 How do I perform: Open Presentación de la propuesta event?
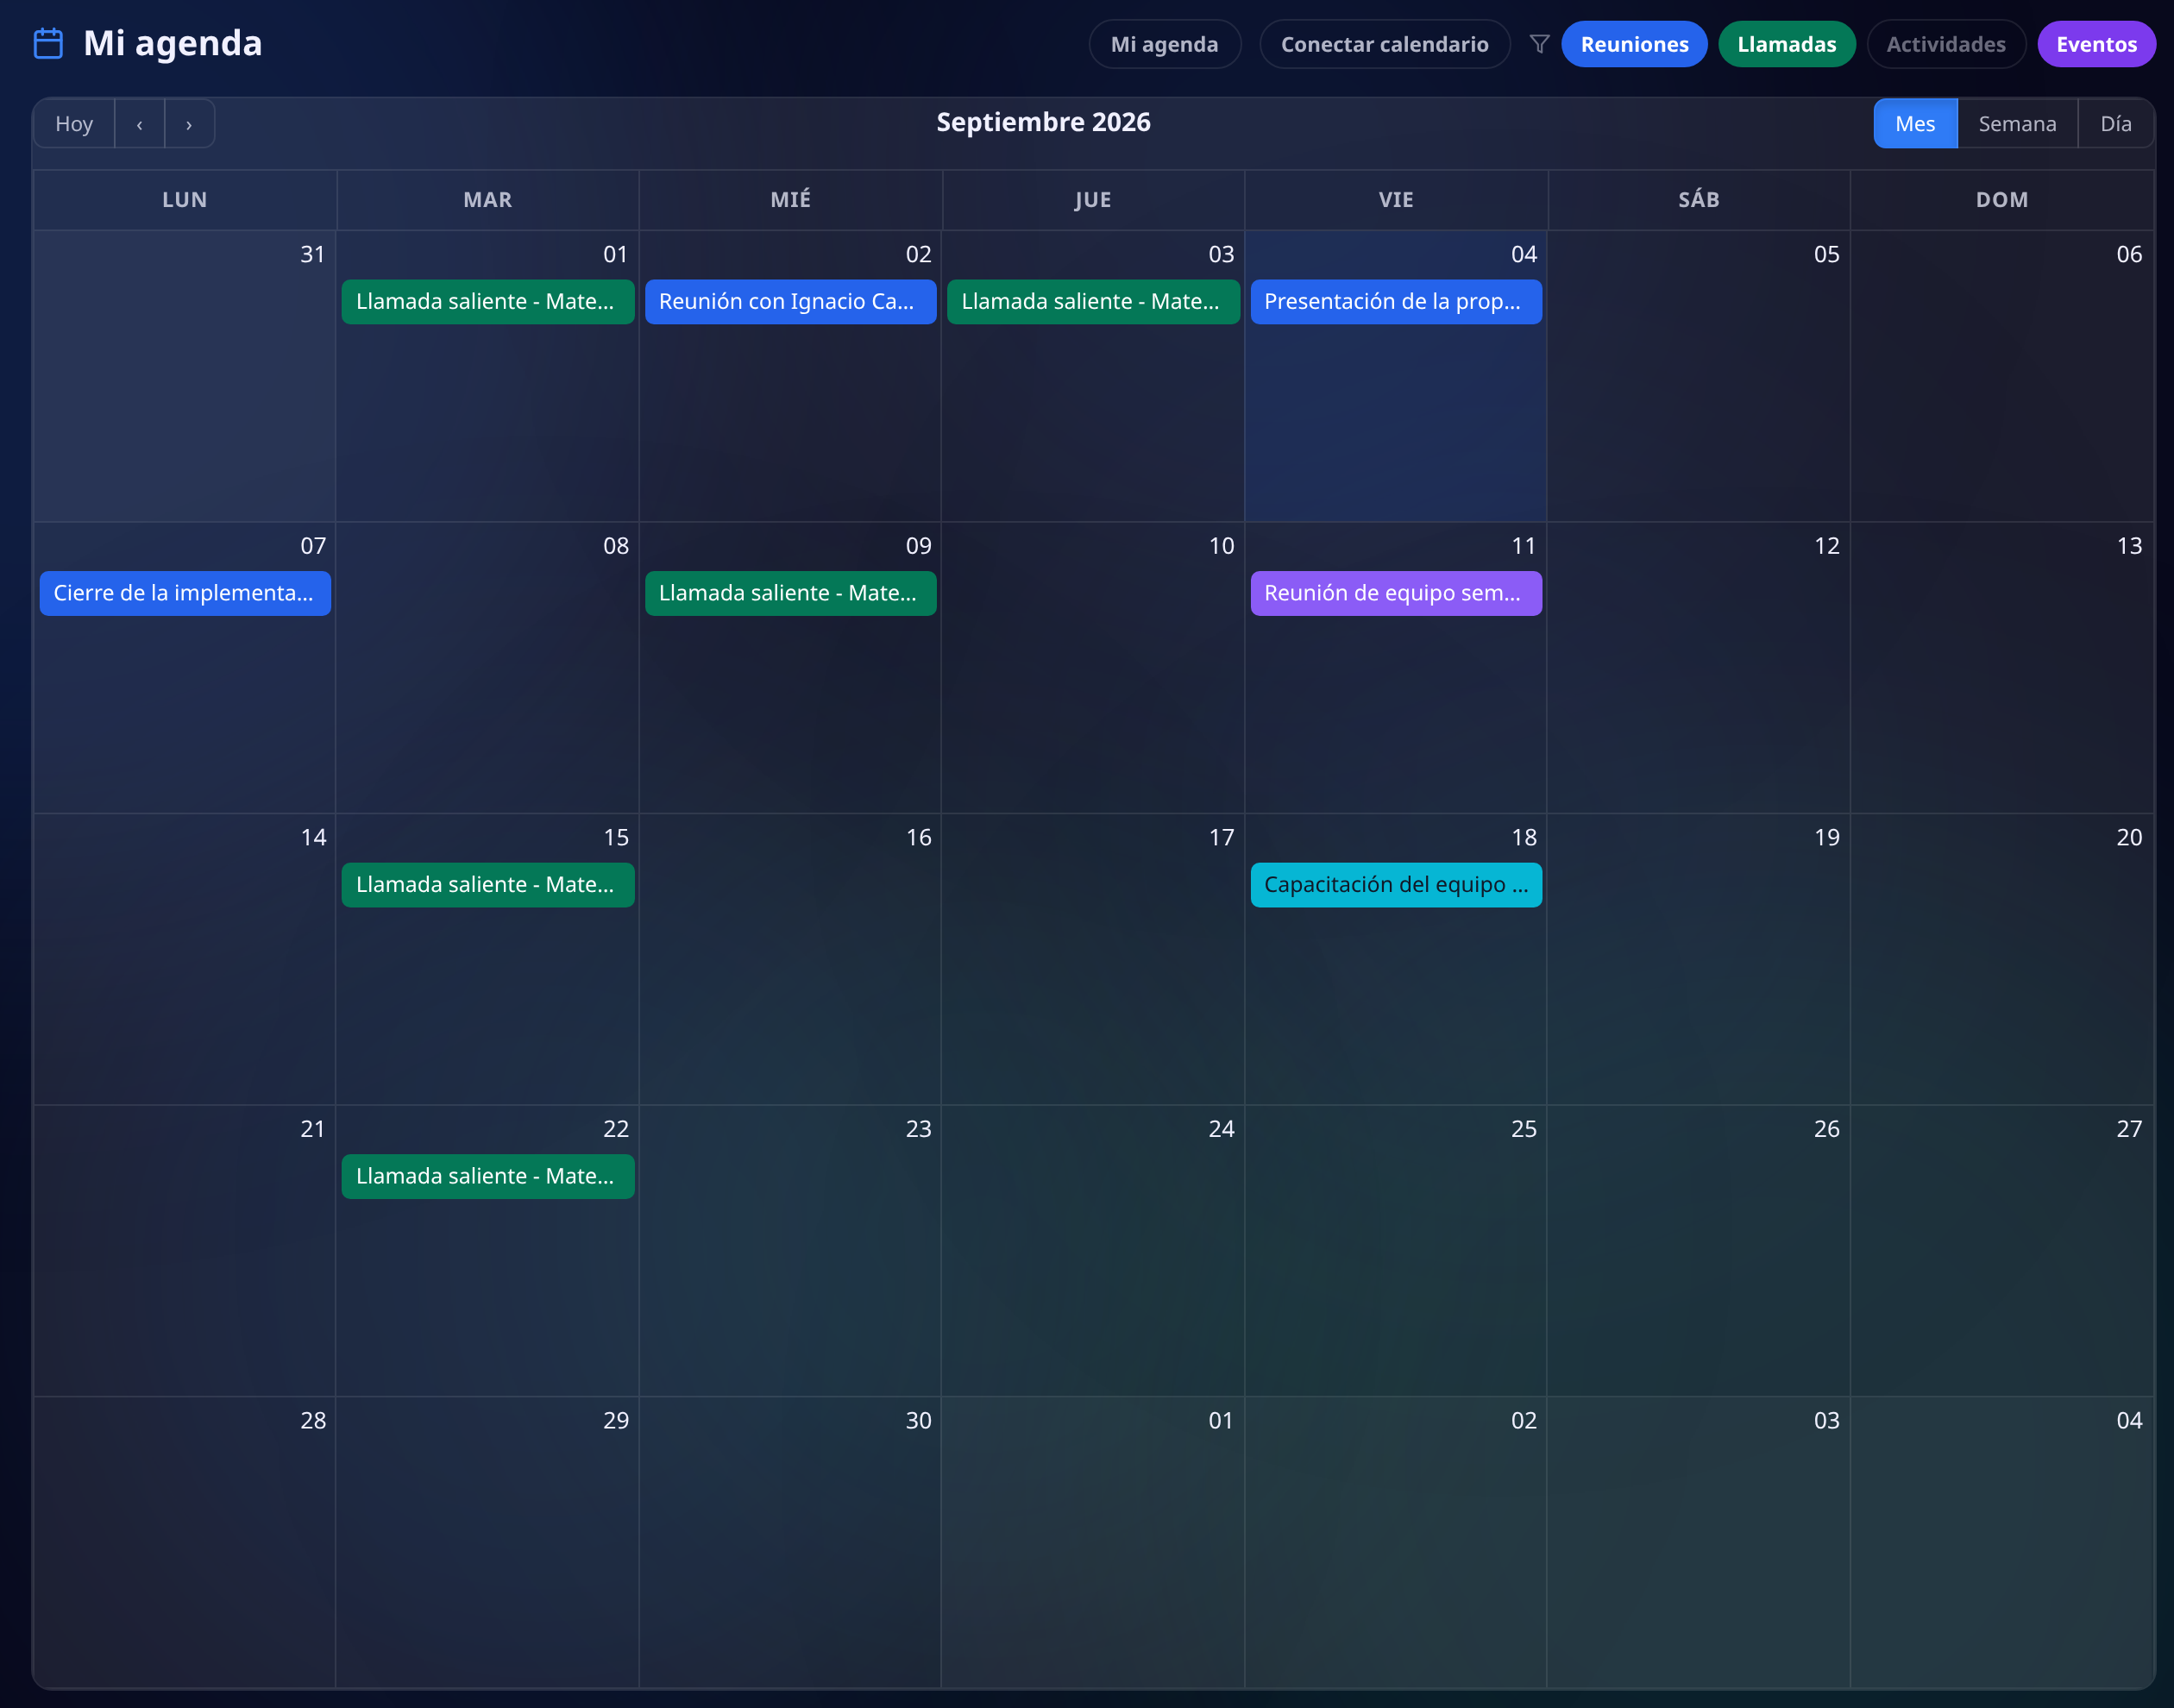[x=1396, y=302]
